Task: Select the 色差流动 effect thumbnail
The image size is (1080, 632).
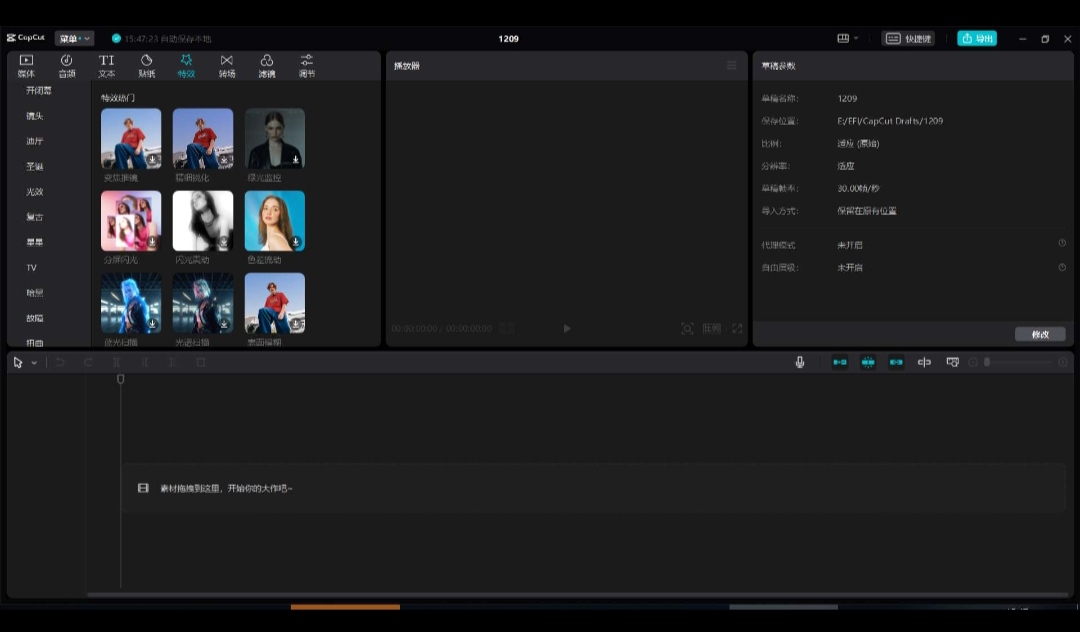Action: pos(275,221)
